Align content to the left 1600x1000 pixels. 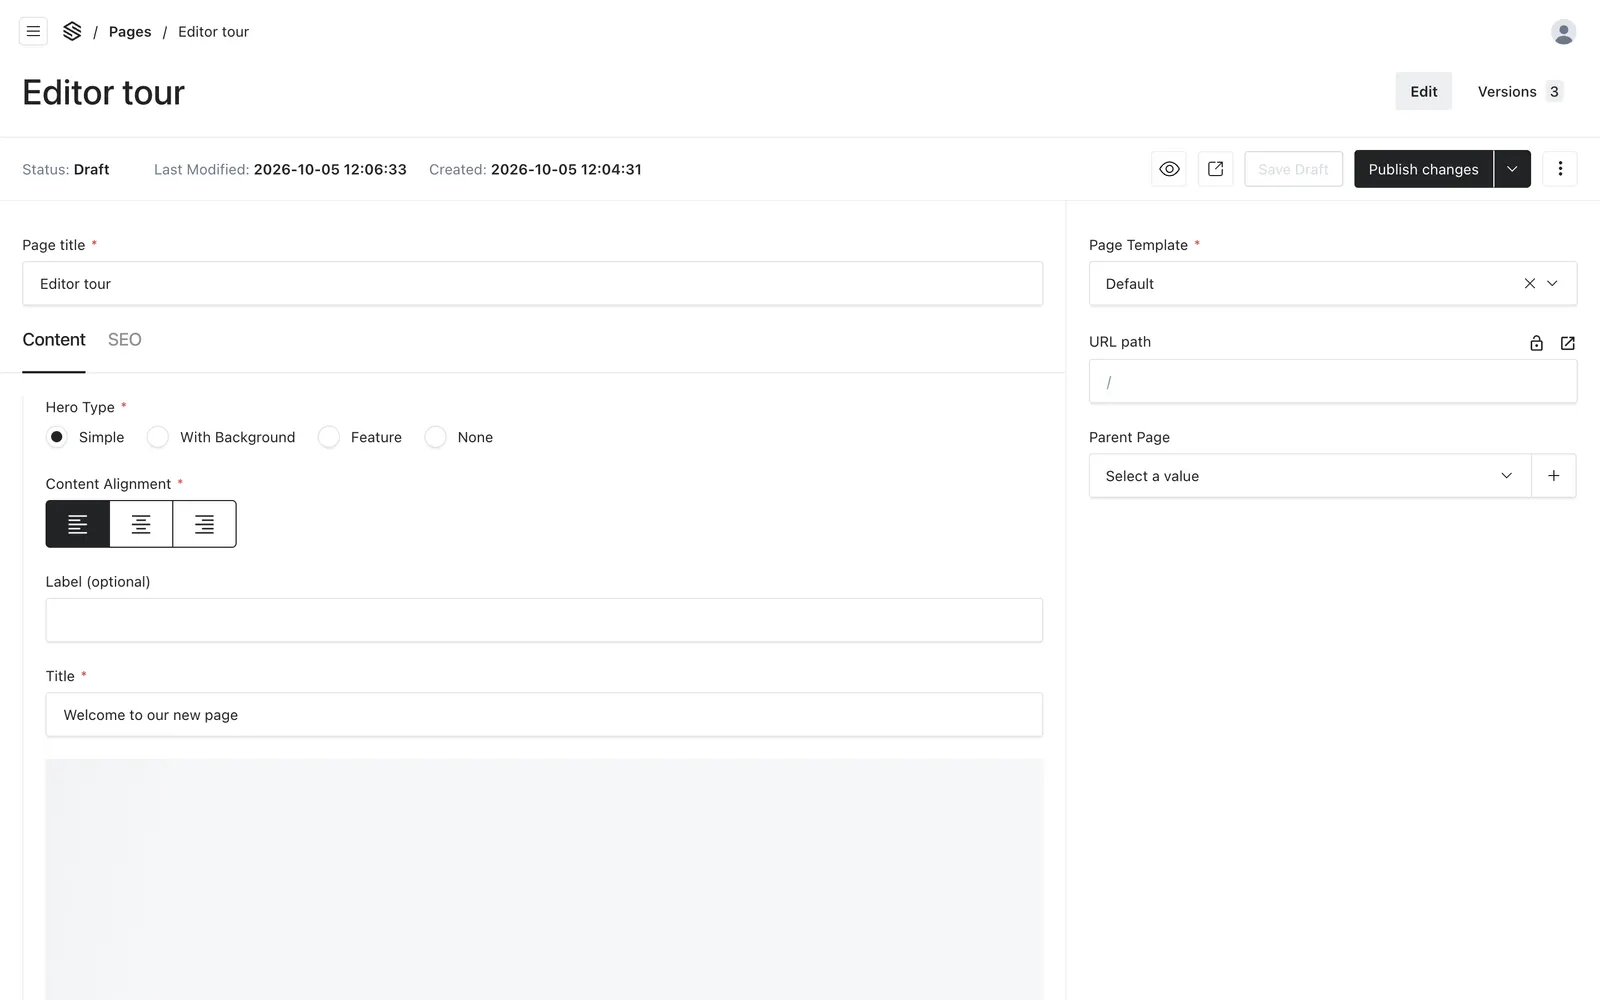[x=77, y=524]
